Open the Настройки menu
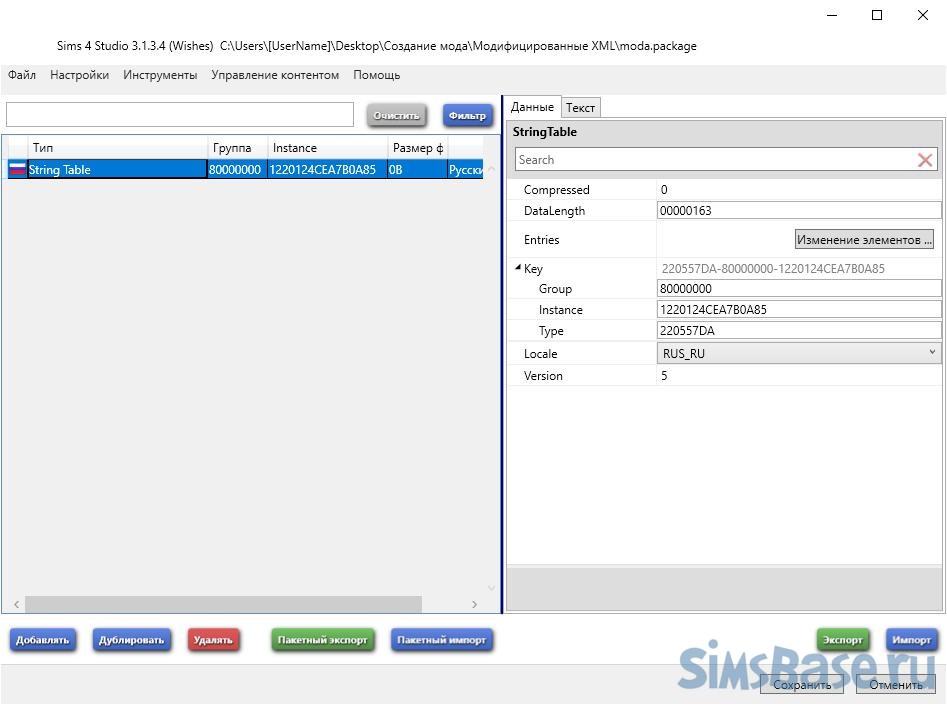 (79, 75)
